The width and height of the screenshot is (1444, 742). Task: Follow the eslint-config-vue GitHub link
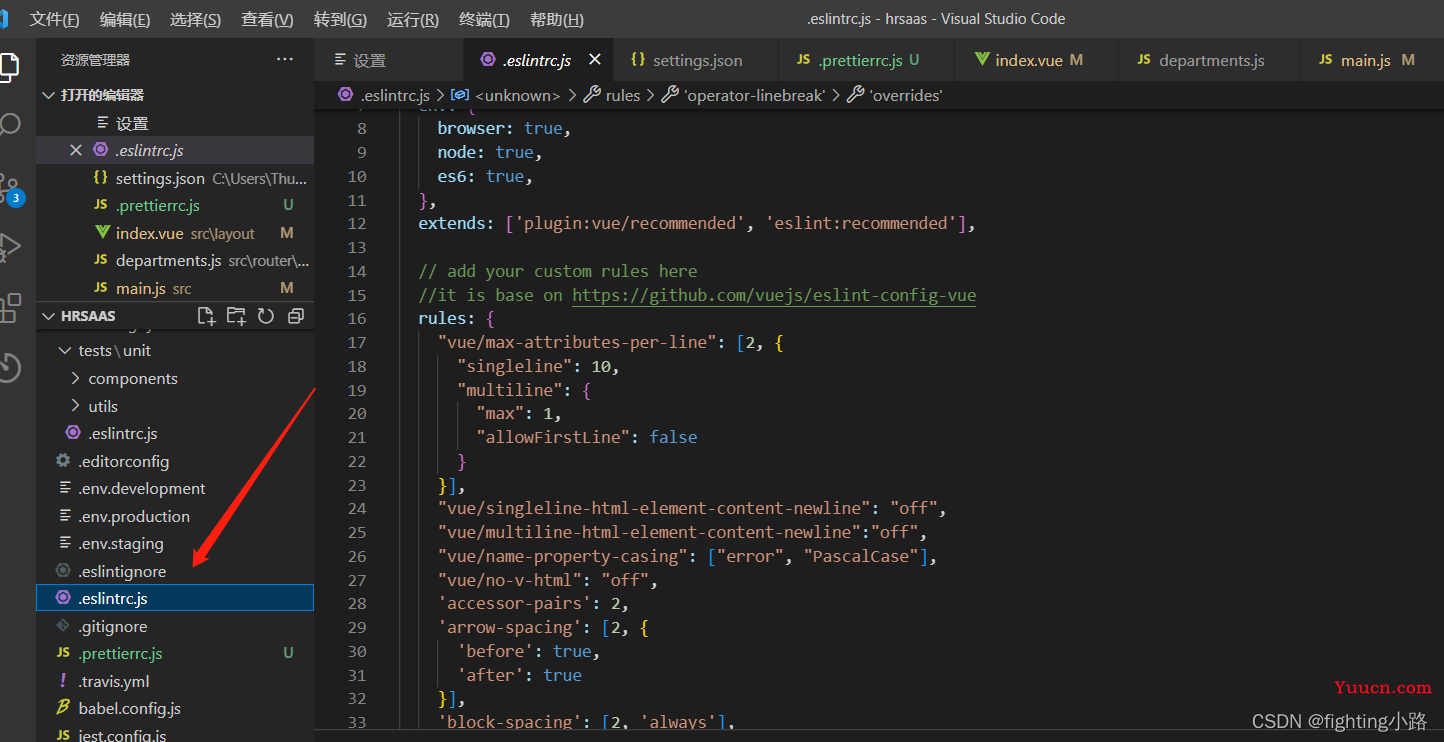coord(774,295)
